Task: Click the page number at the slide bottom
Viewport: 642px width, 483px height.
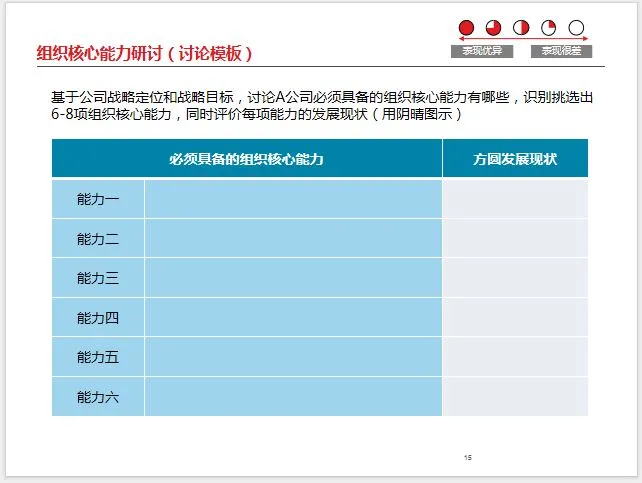Action: [468, 457]
